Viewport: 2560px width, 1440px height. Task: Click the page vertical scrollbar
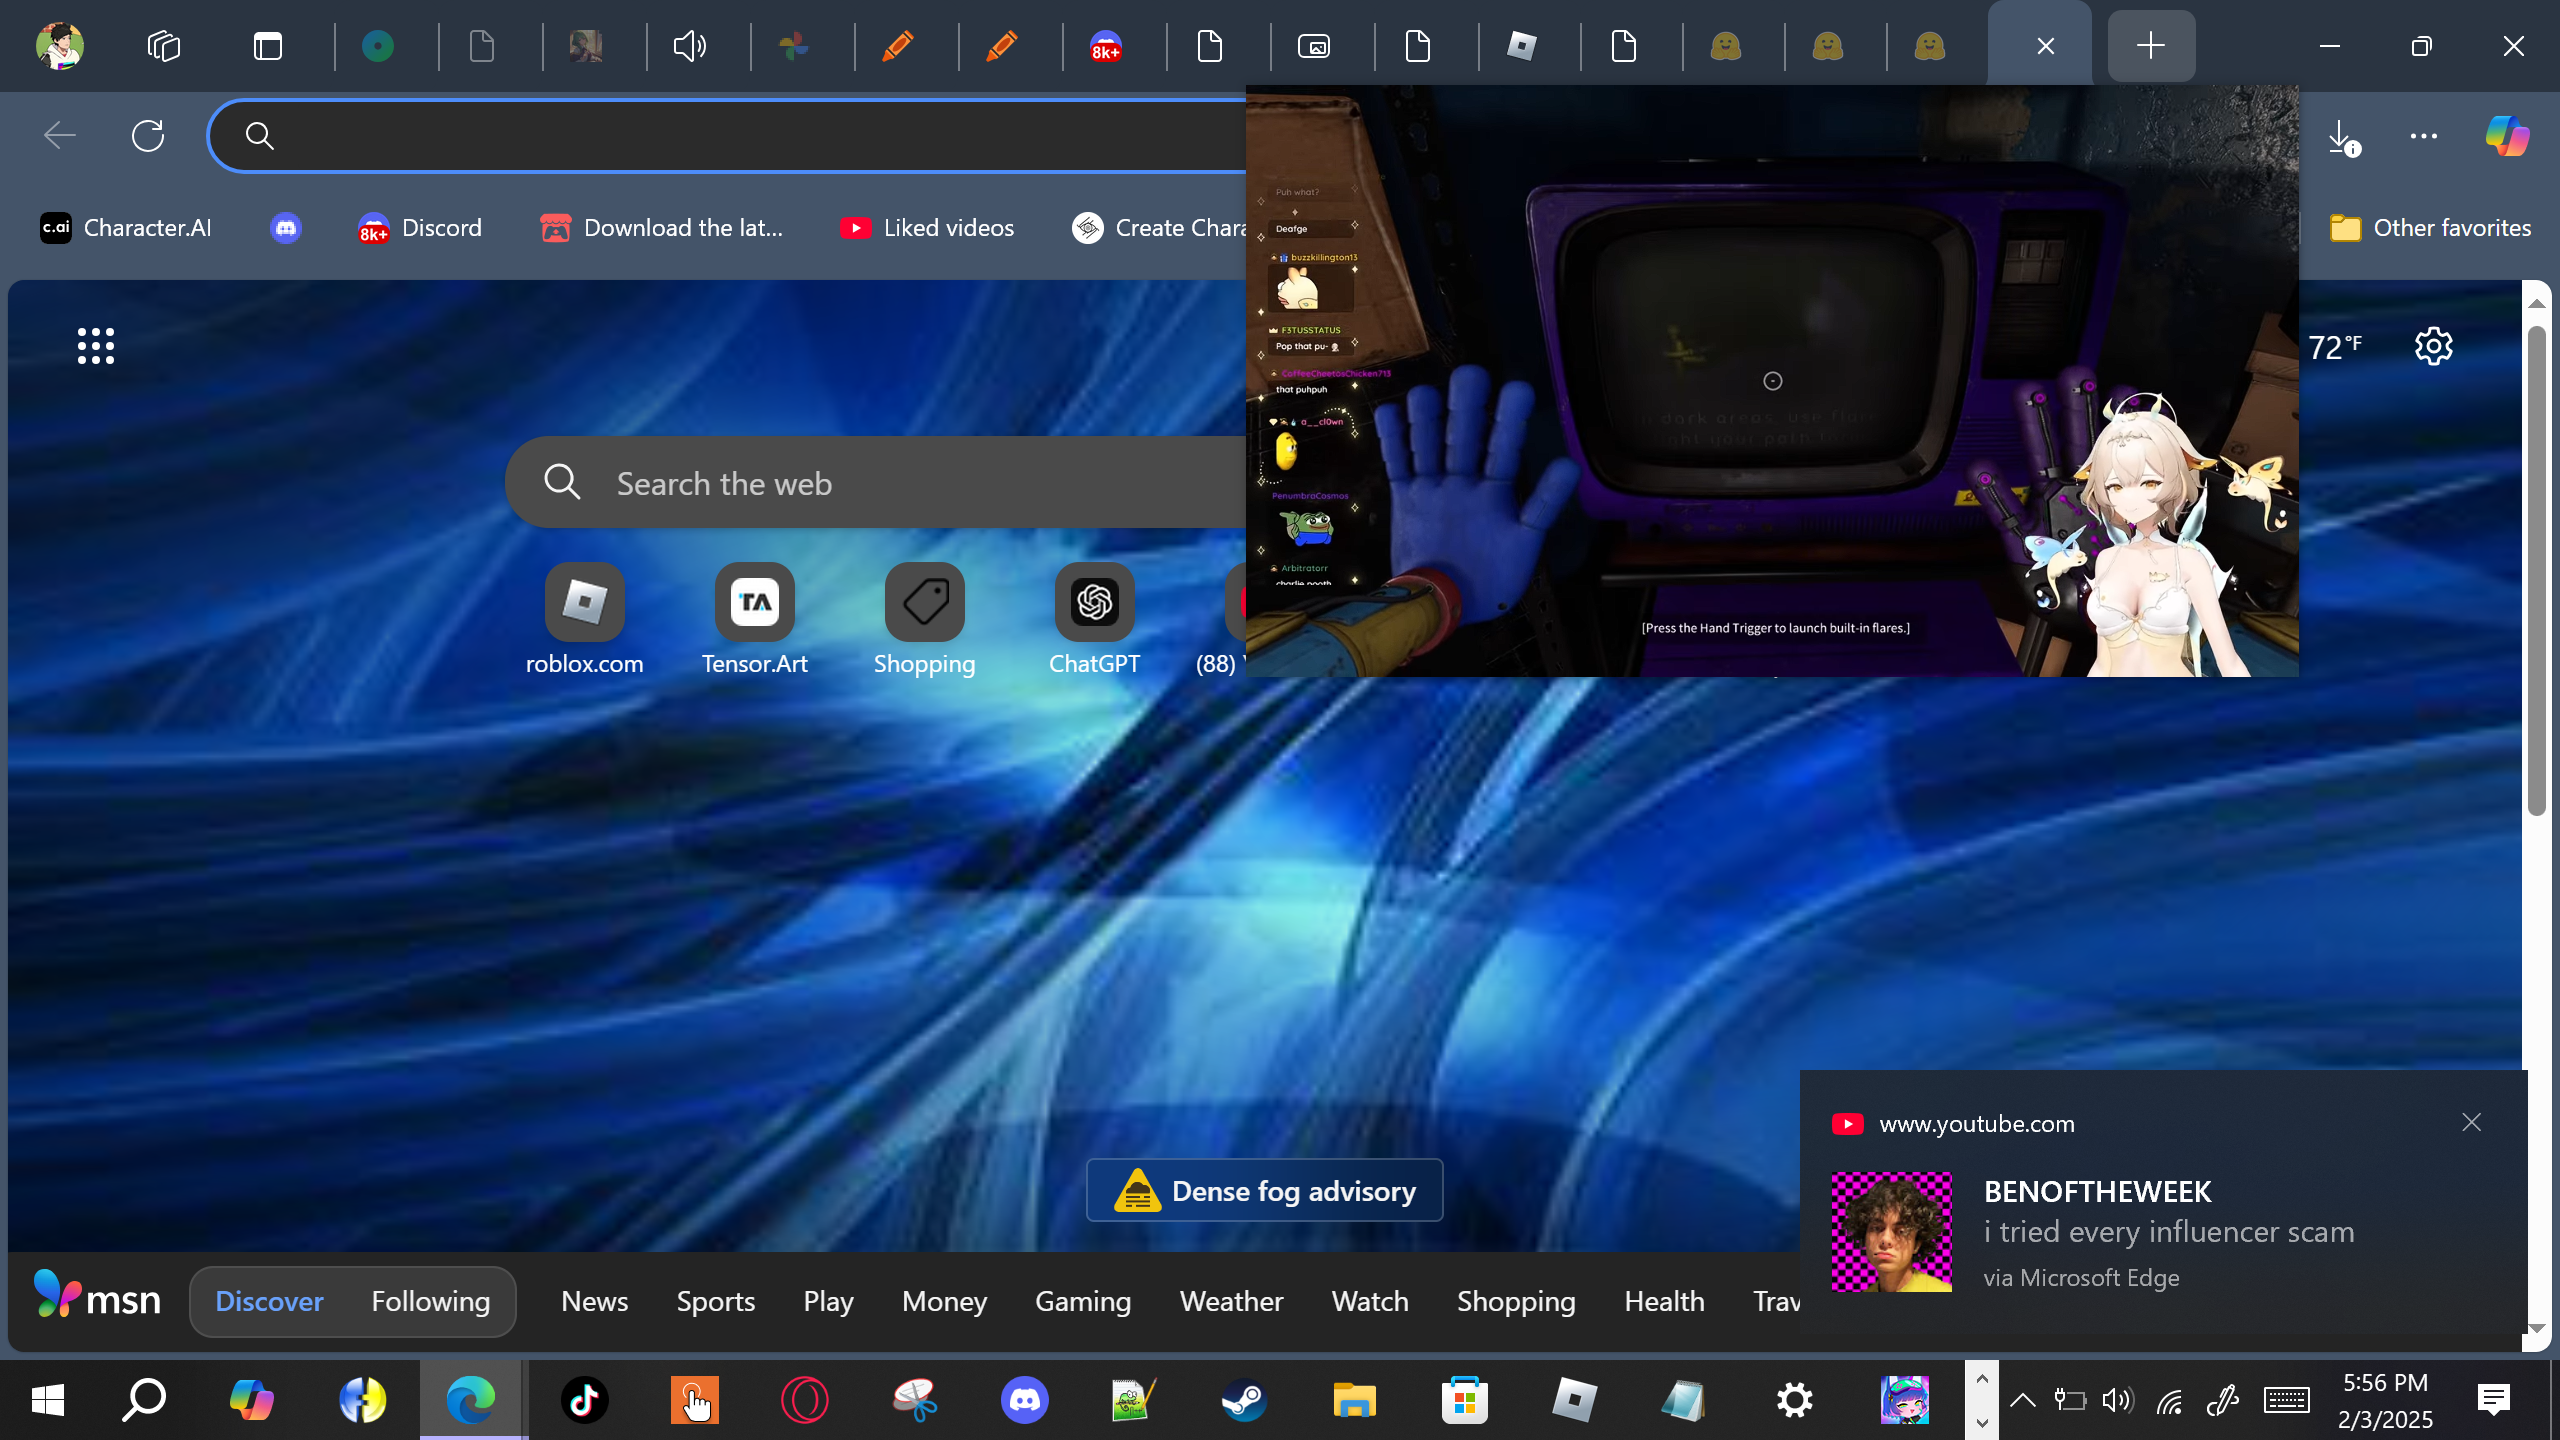coord(2537,570)
